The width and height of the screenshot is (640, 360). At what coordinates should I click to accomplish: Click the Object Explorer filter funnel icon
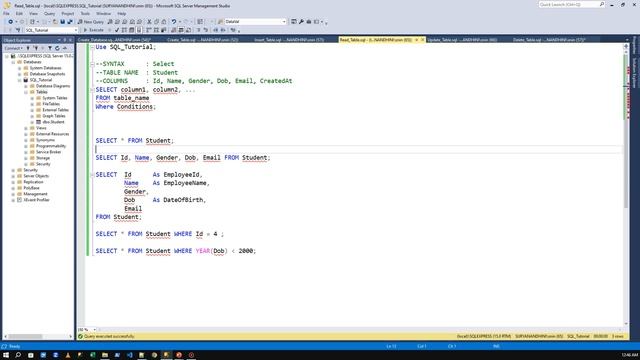[x=50, y=48]
